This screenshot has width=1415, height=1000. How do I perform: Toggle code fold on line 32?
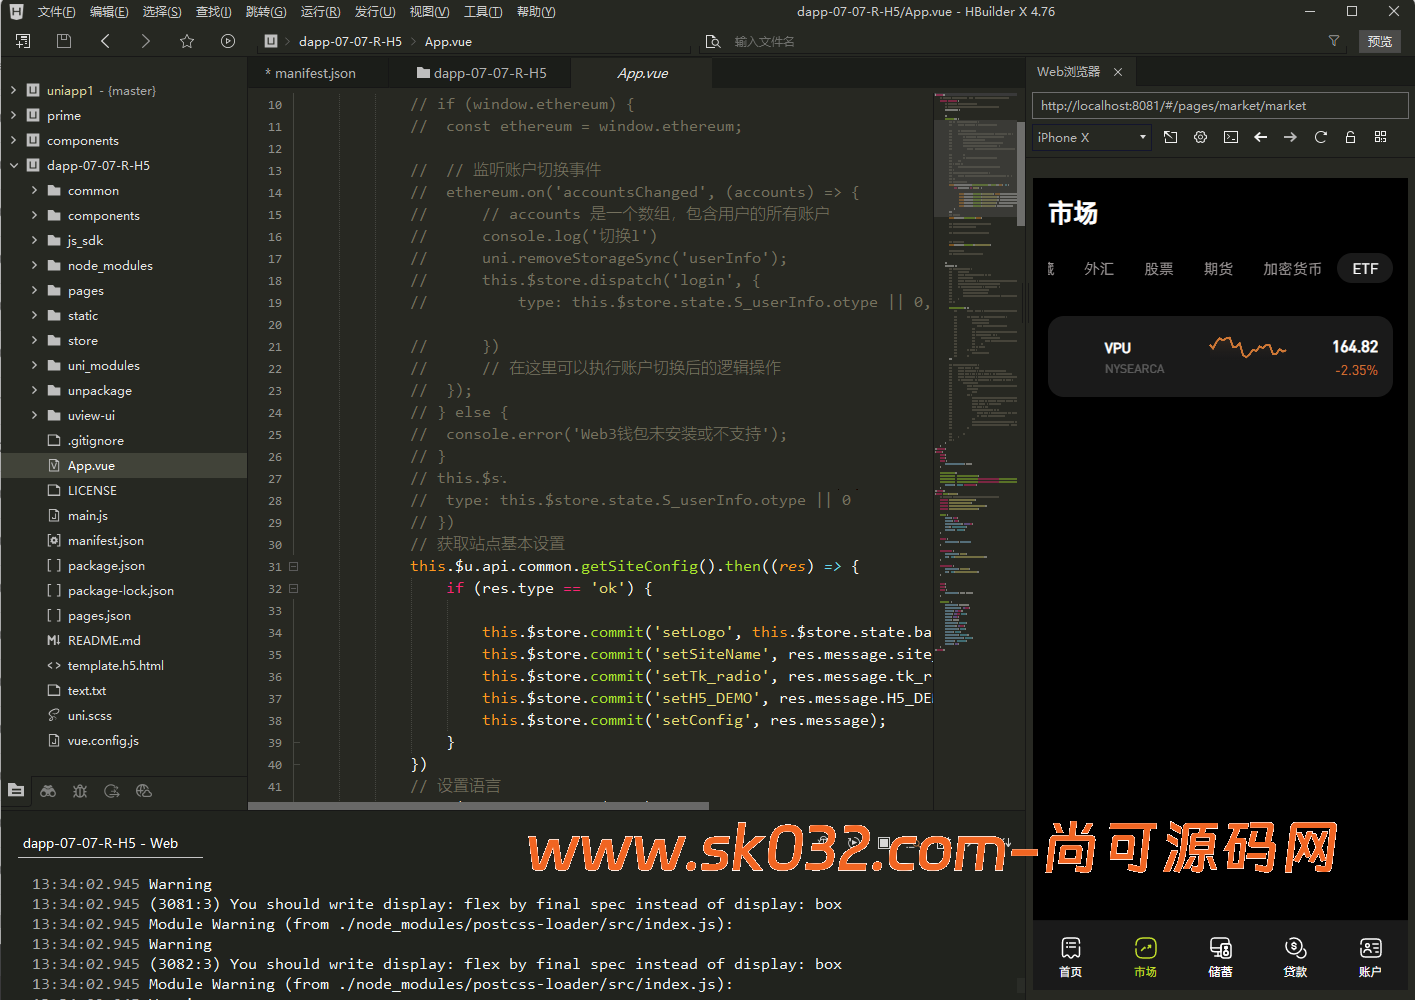(x=294, y=588)
